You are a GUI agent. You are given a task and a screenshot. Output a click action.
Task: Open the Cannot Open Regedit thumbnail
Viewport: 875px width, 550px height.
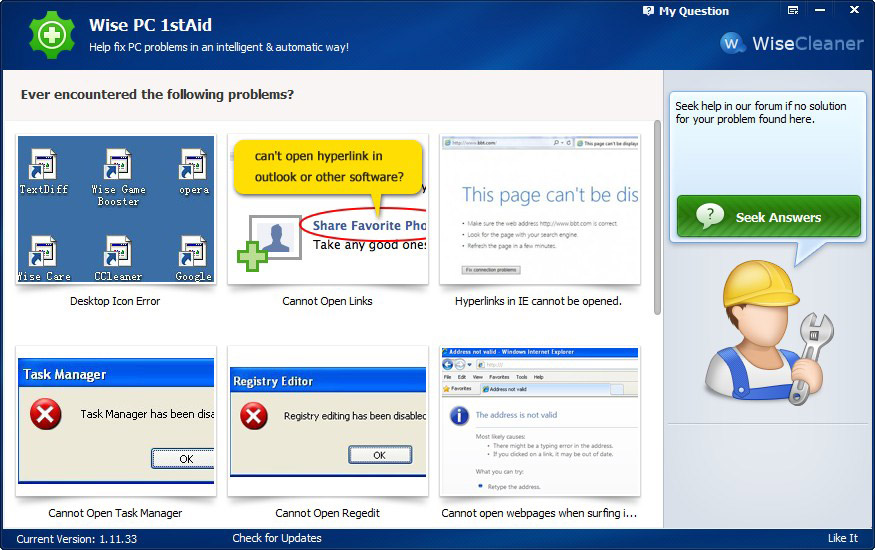pos(328,421)
